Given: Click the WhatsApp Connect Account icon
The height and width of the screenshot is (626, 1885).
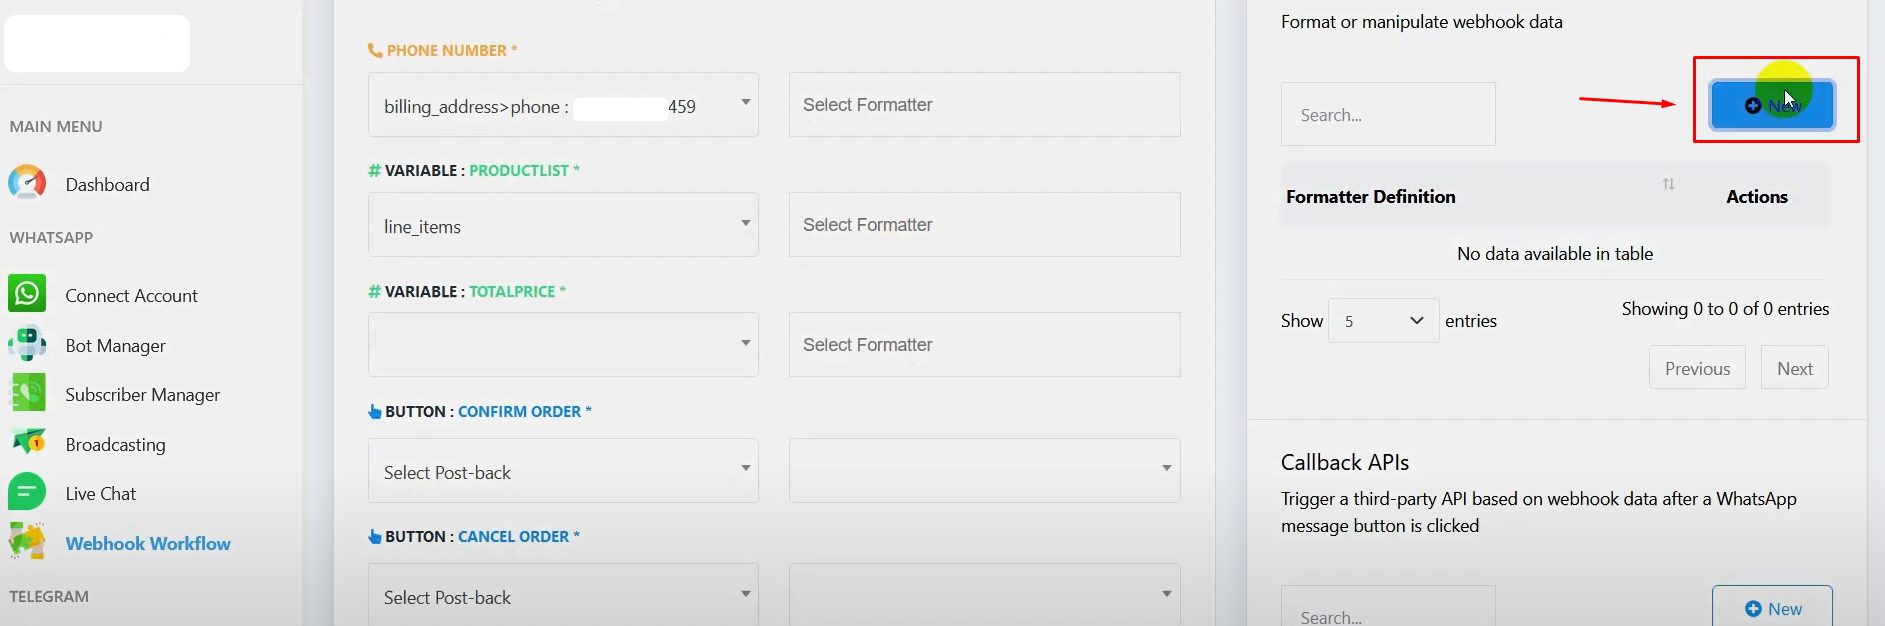Looking at the screenshot, I should [27, 294].
